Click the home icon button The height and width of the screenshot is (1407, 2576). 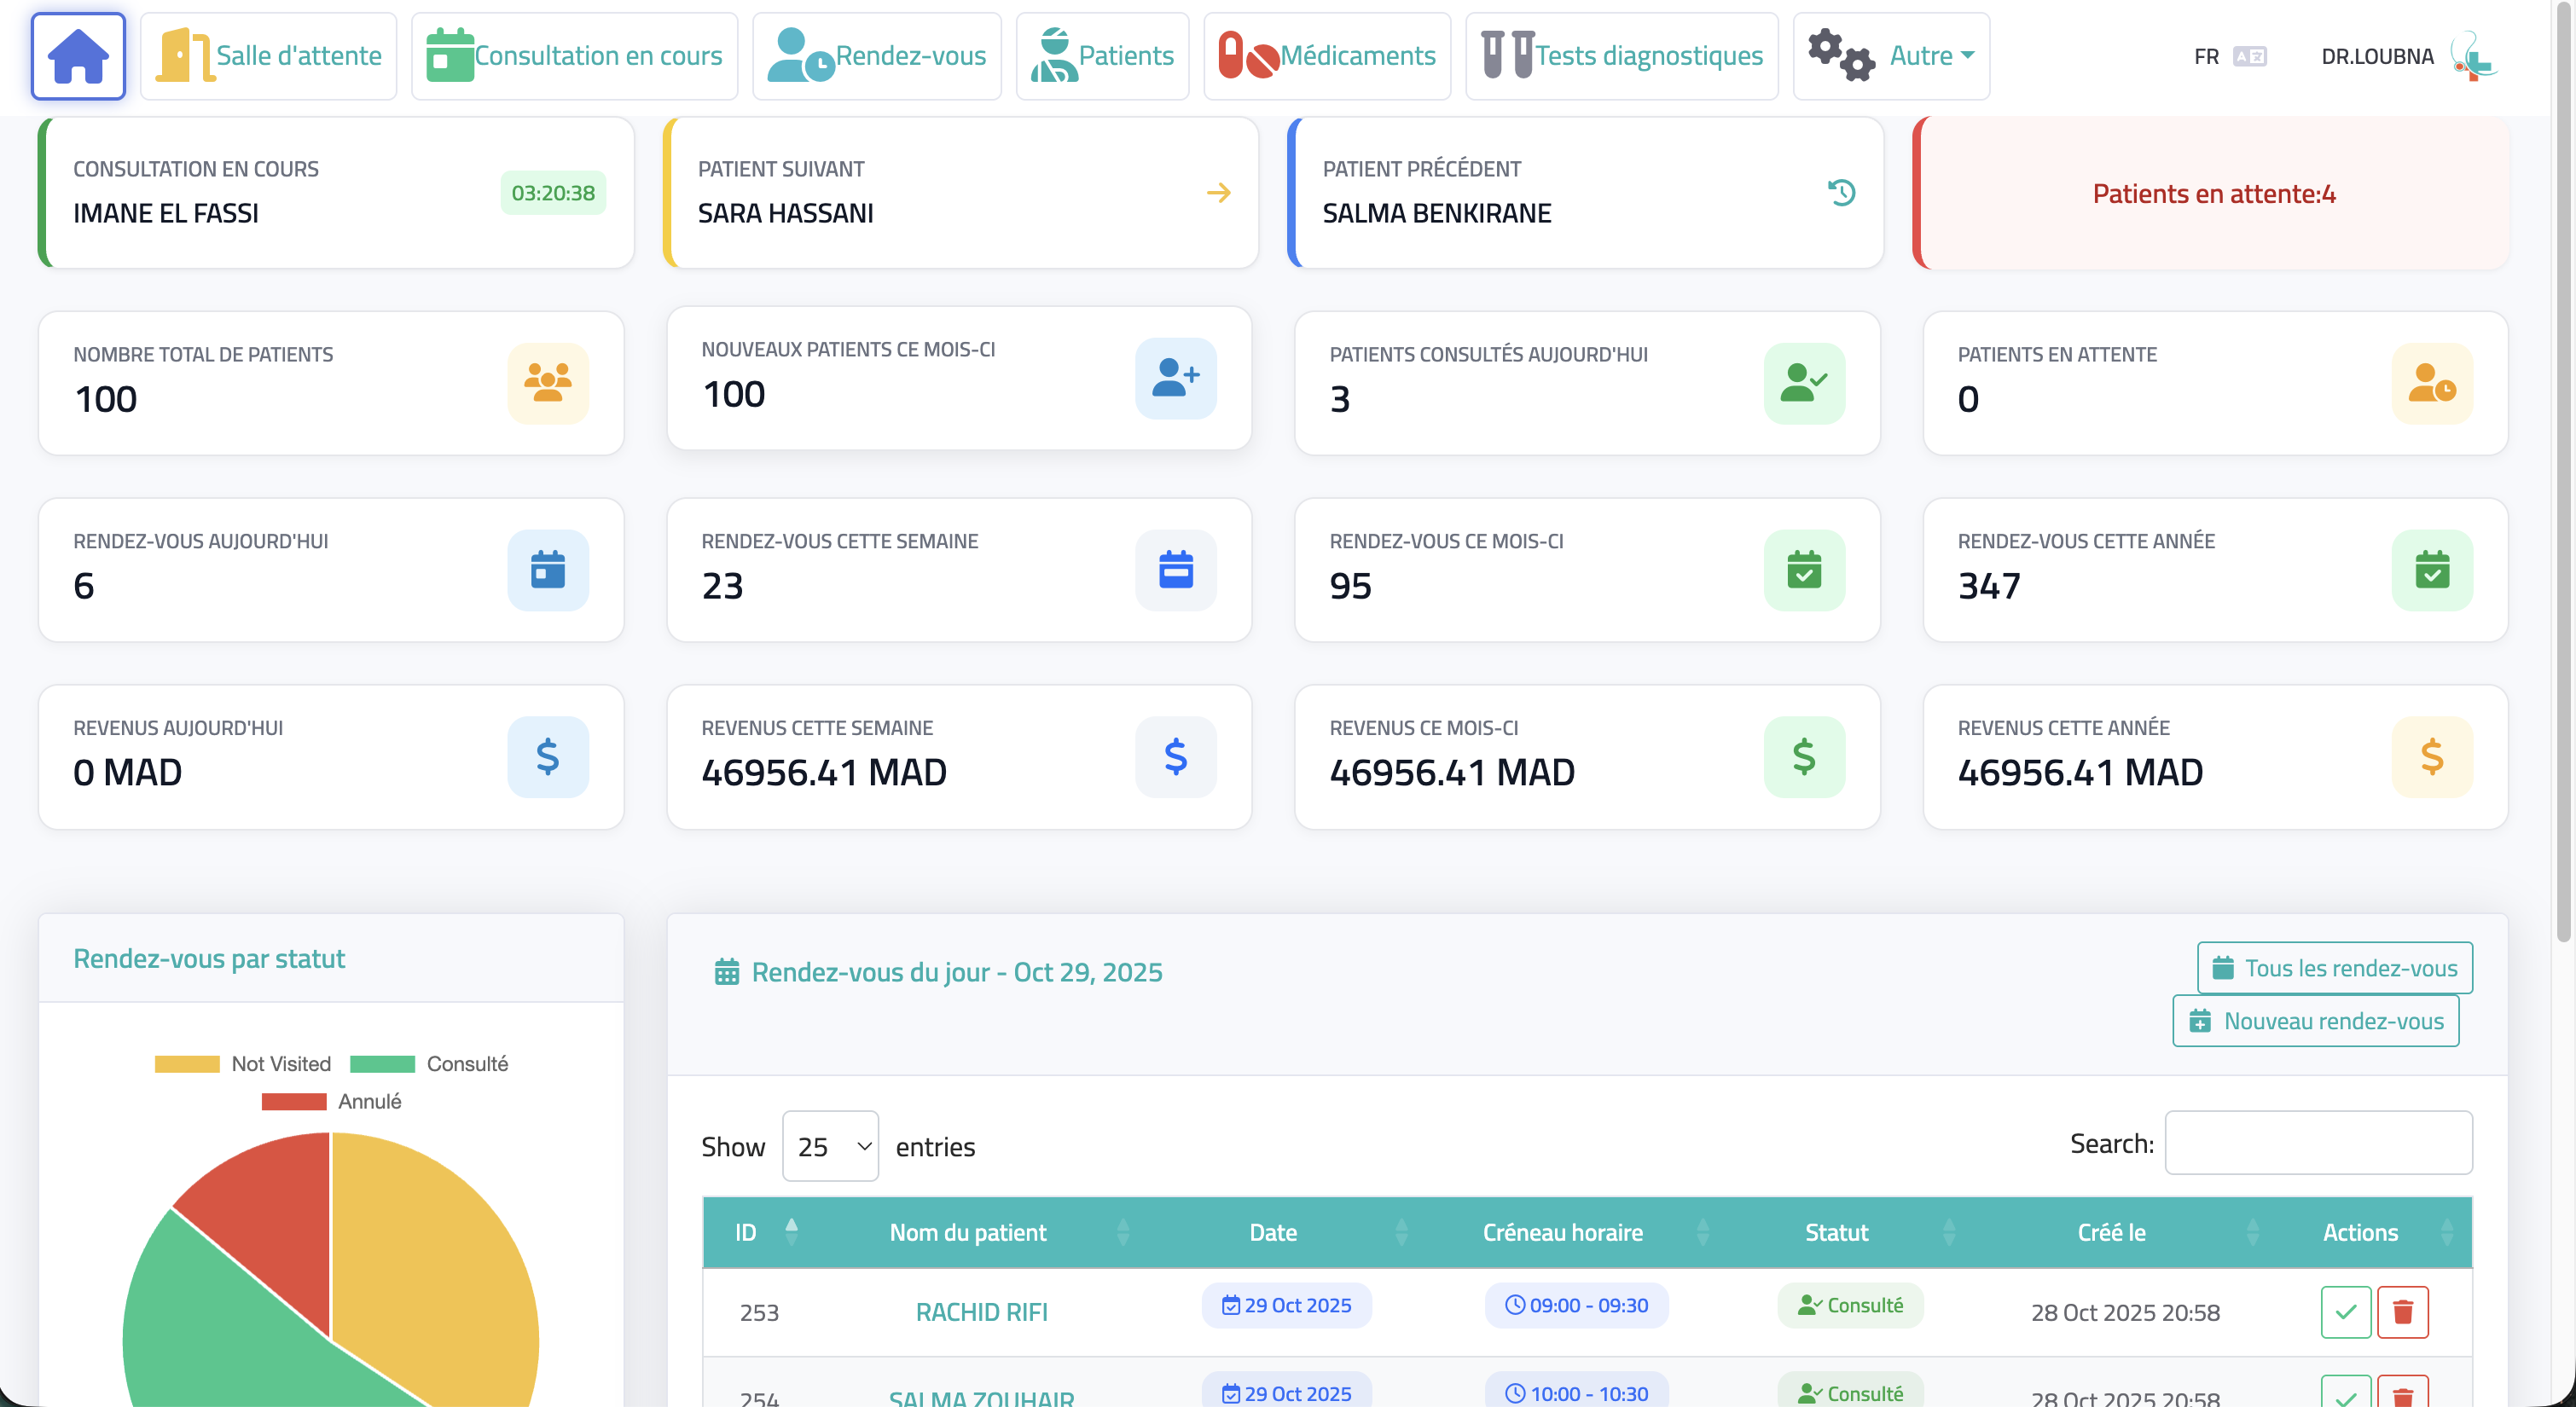pyautogui.click(x=78, y=56)
